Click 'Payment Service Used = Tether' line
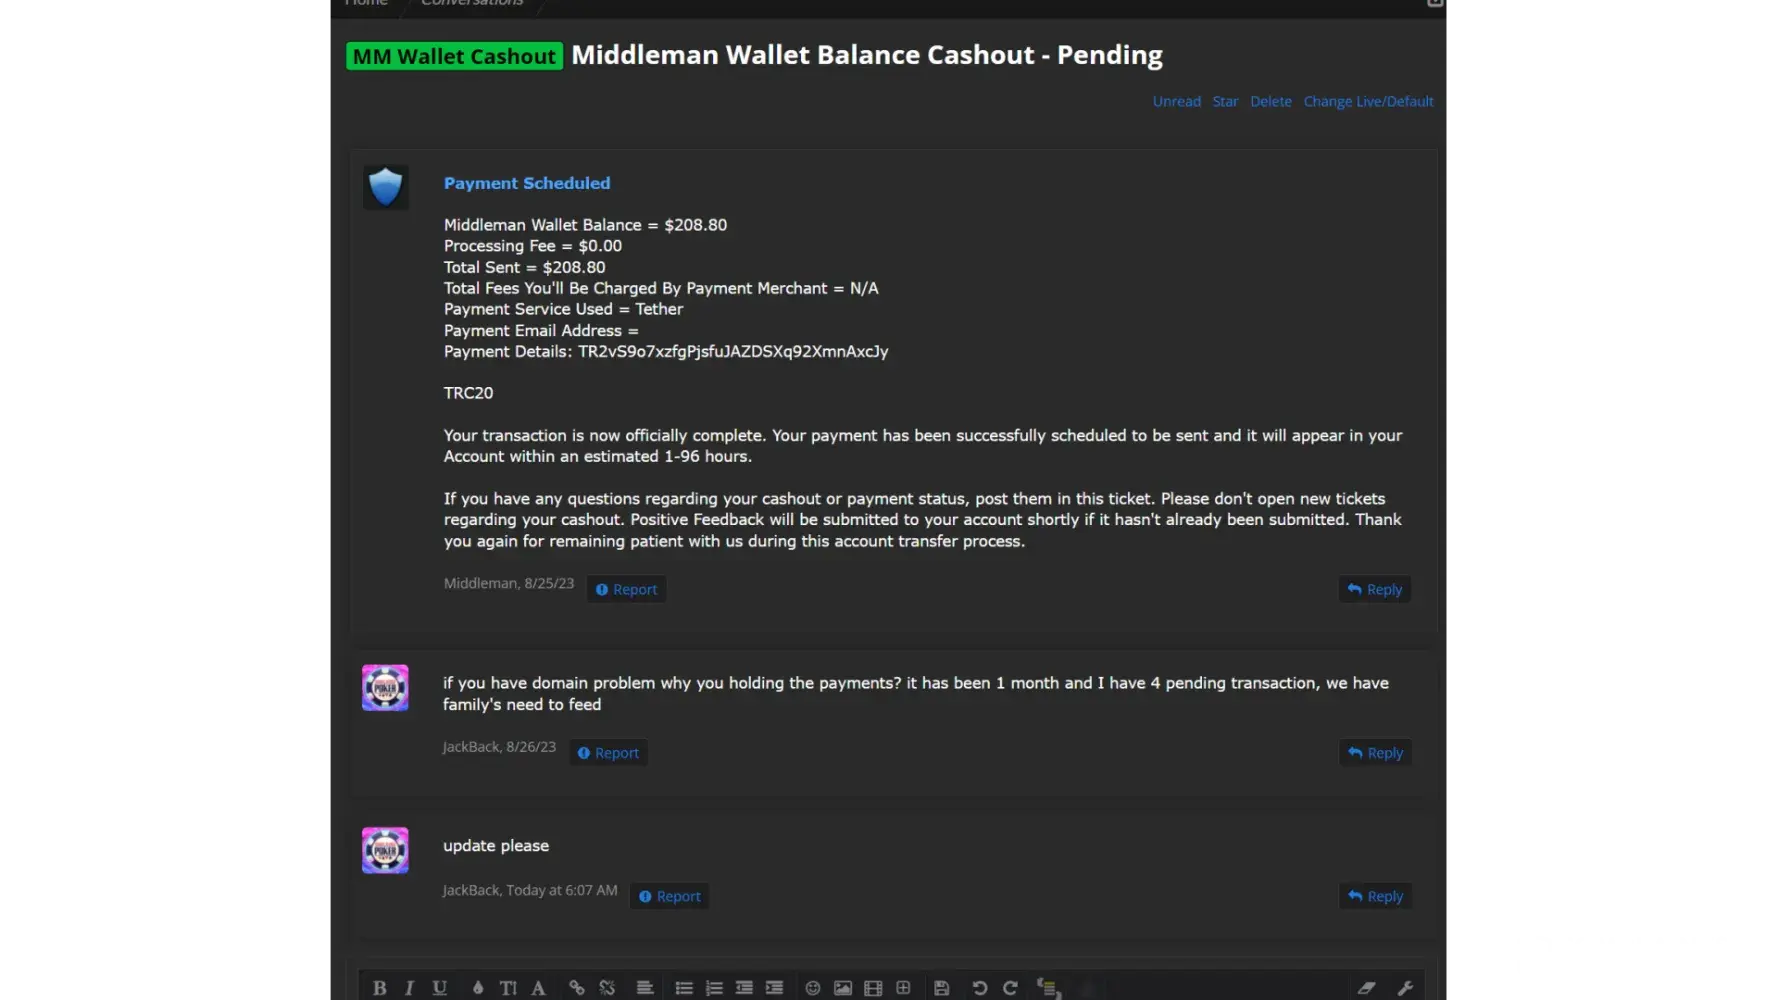The height and width of the screenshot is (1000, 1778). coord(563,309)
